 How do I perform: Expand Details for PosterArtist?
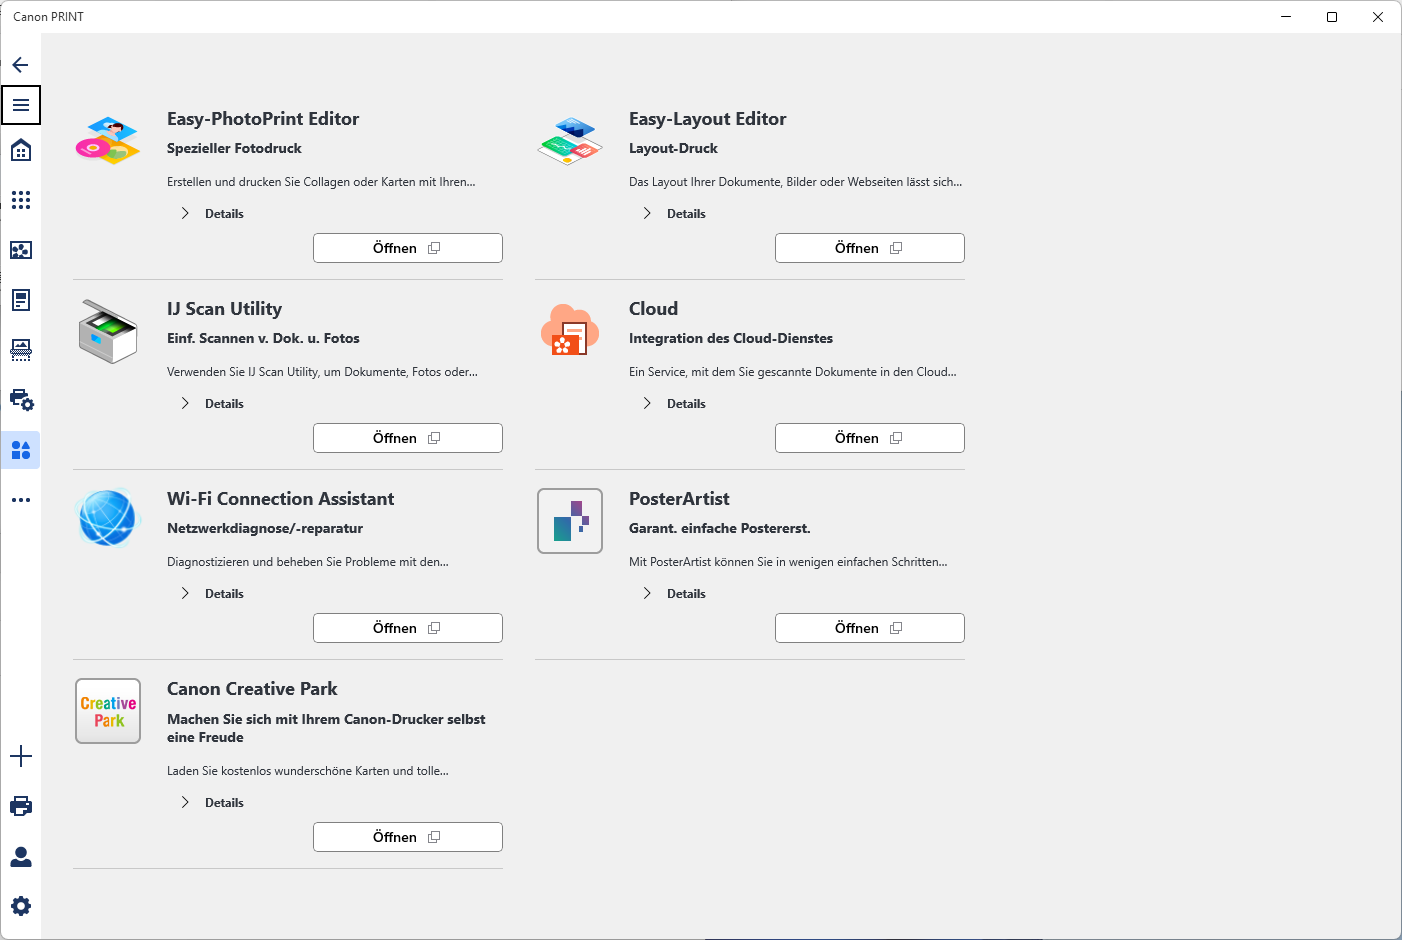pos(675,594)
